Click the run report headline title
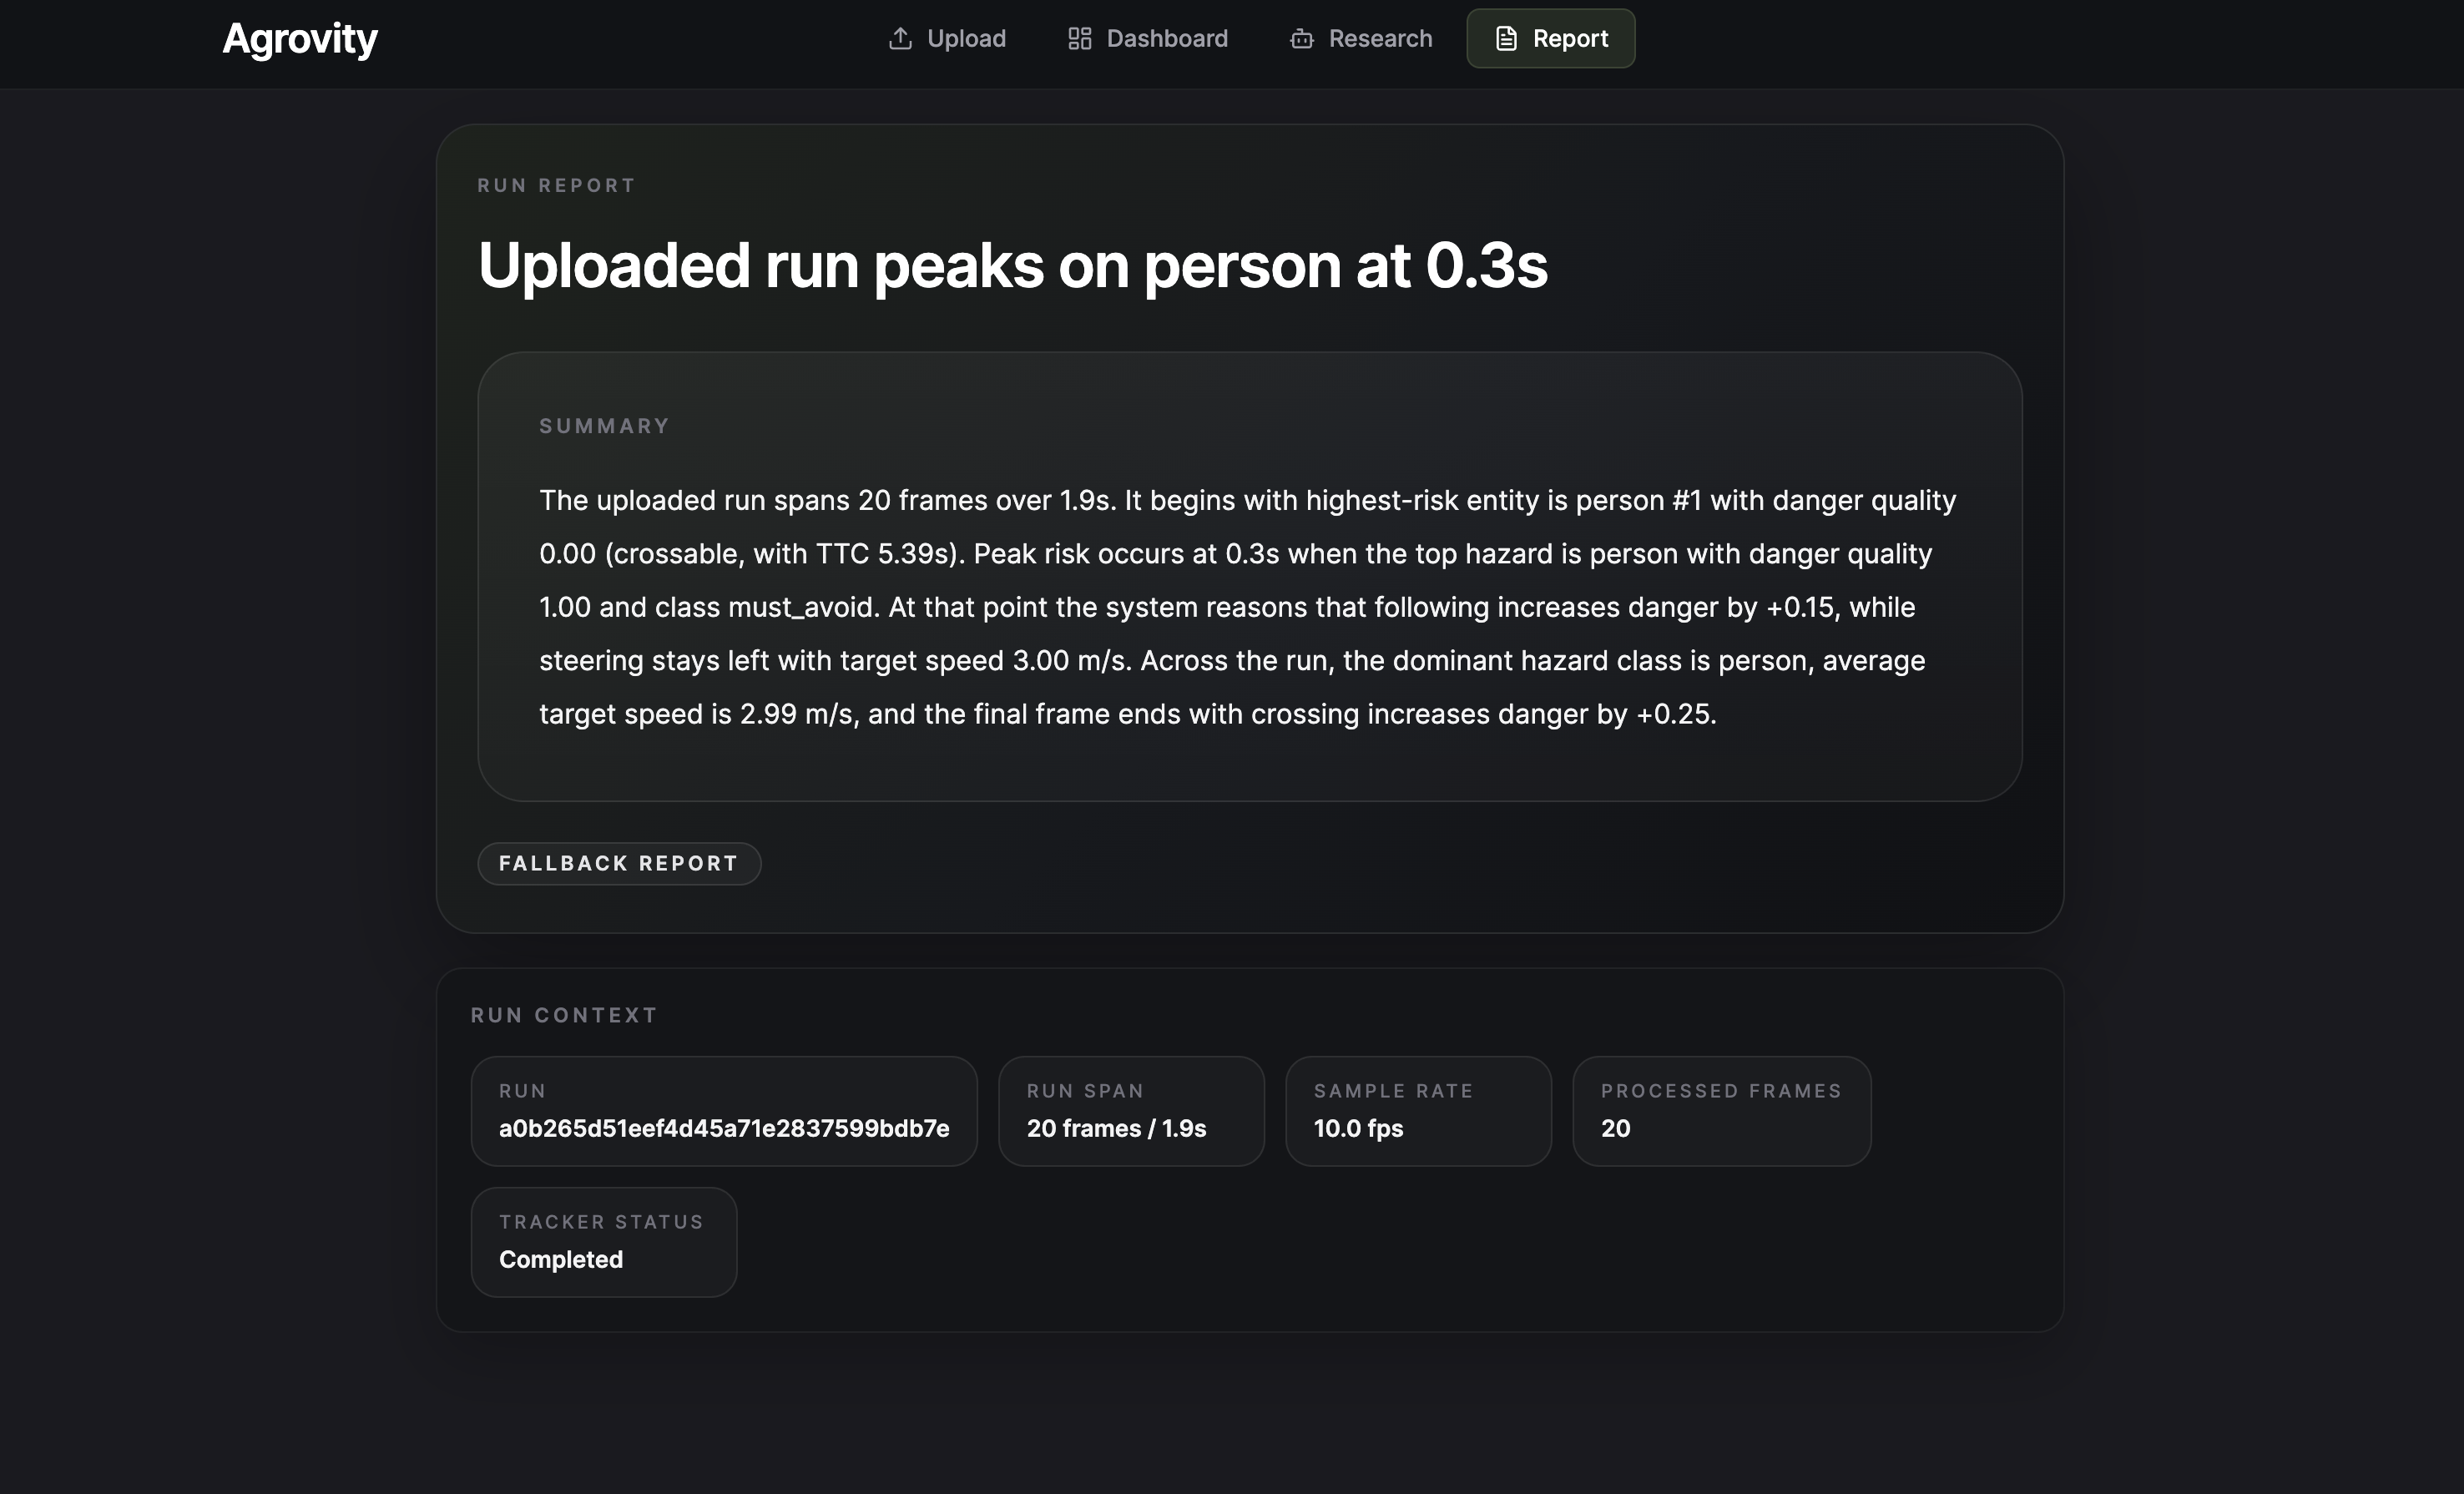 pyautogui.click(x=1012, y=266)
